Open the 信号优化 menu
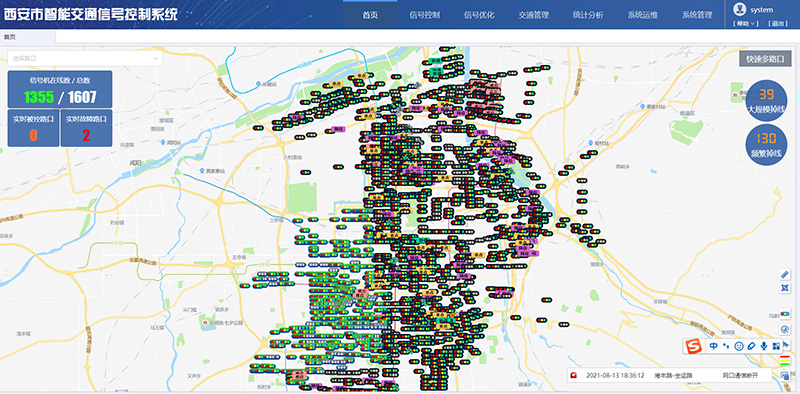Screen dimensions: 800x394 479,15
